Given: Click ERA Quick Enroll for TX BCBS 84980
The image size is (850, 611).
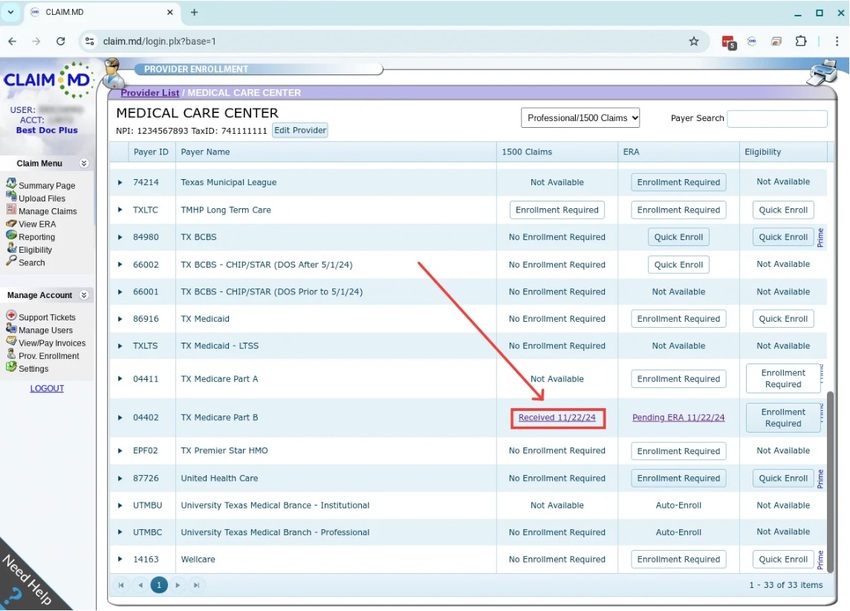Looking at the screenshot, I should 678,237.
